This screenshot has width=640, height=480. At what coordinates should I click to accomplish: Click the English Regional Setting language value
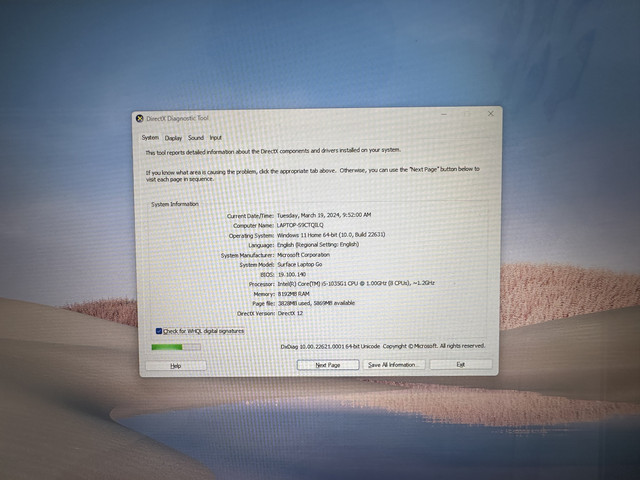[318, 244]
